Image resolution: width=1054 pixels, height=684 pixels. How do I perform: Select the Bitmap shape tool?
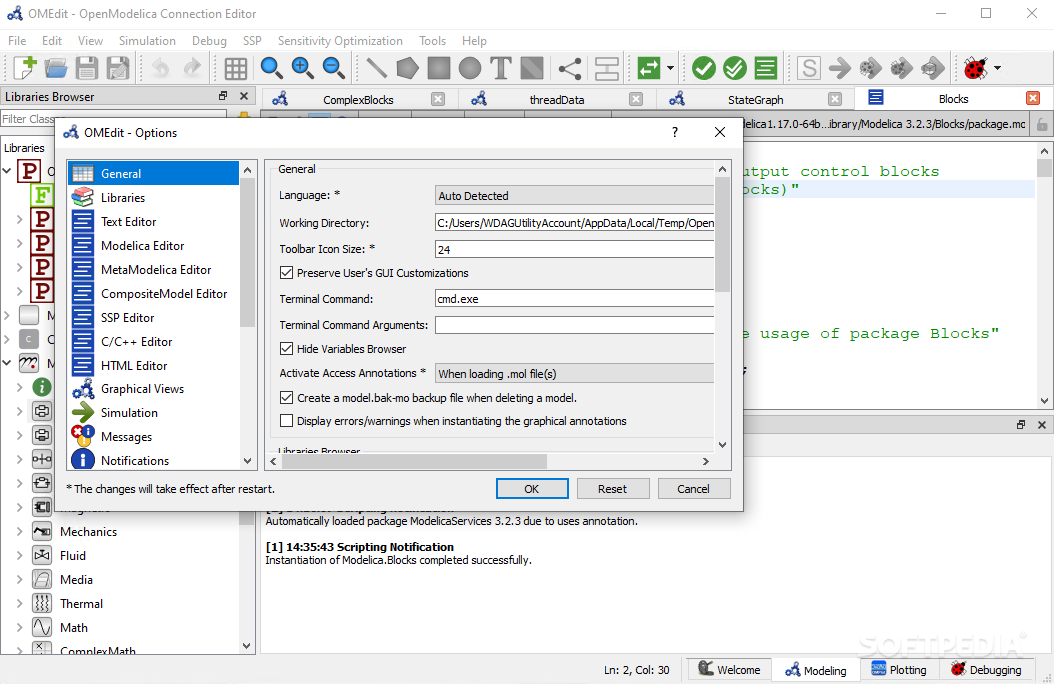(532, 68)
